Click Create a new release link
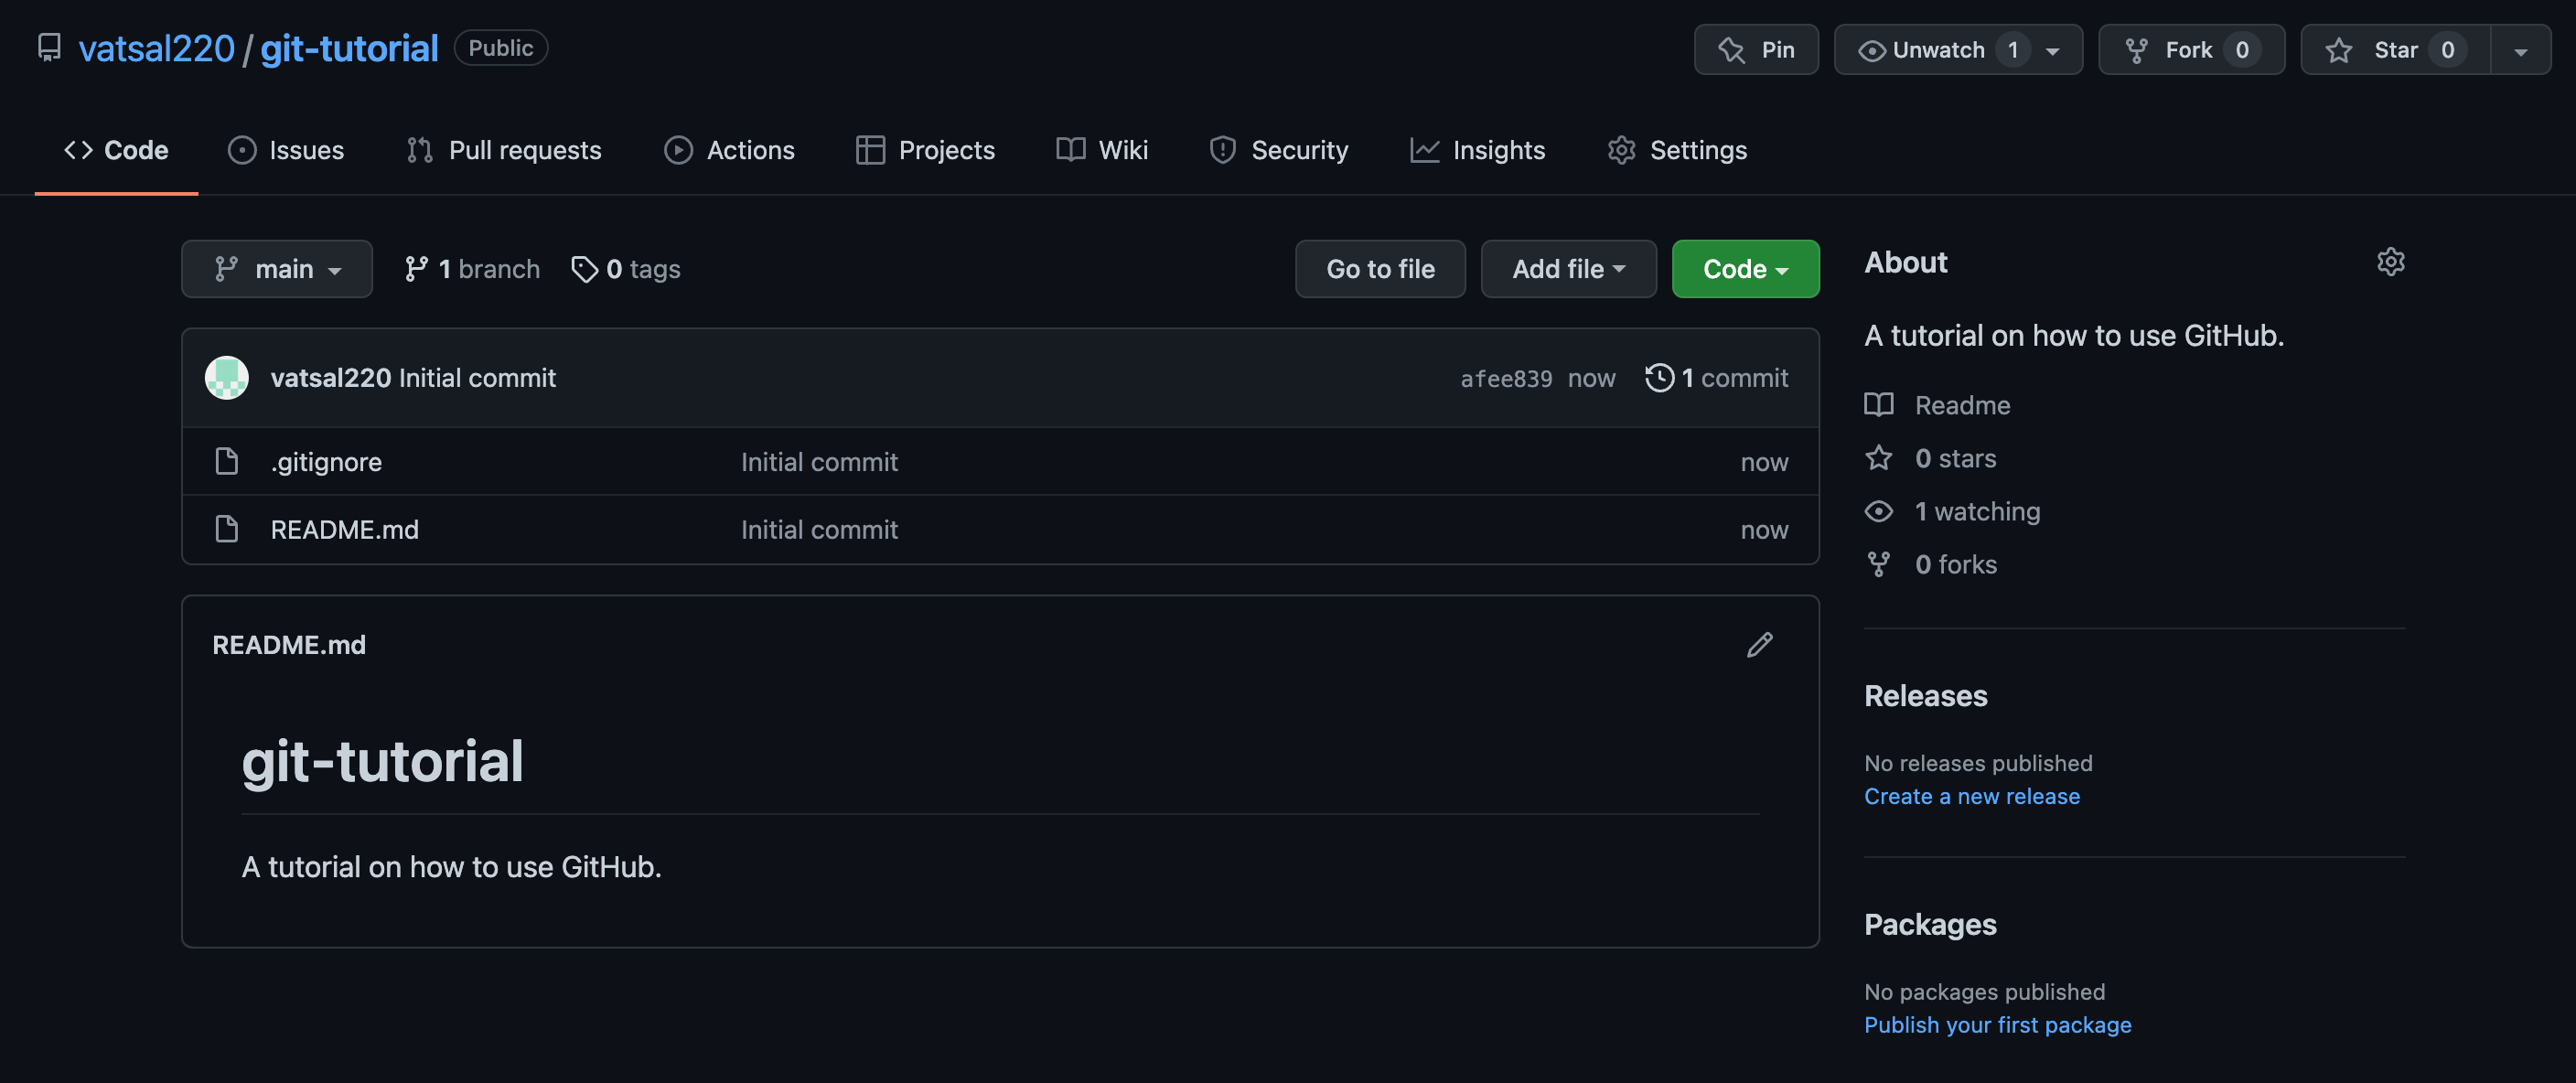The height and width of the screenshot is (1083, 2576). pyautogui.click(x=1972, y=796)
